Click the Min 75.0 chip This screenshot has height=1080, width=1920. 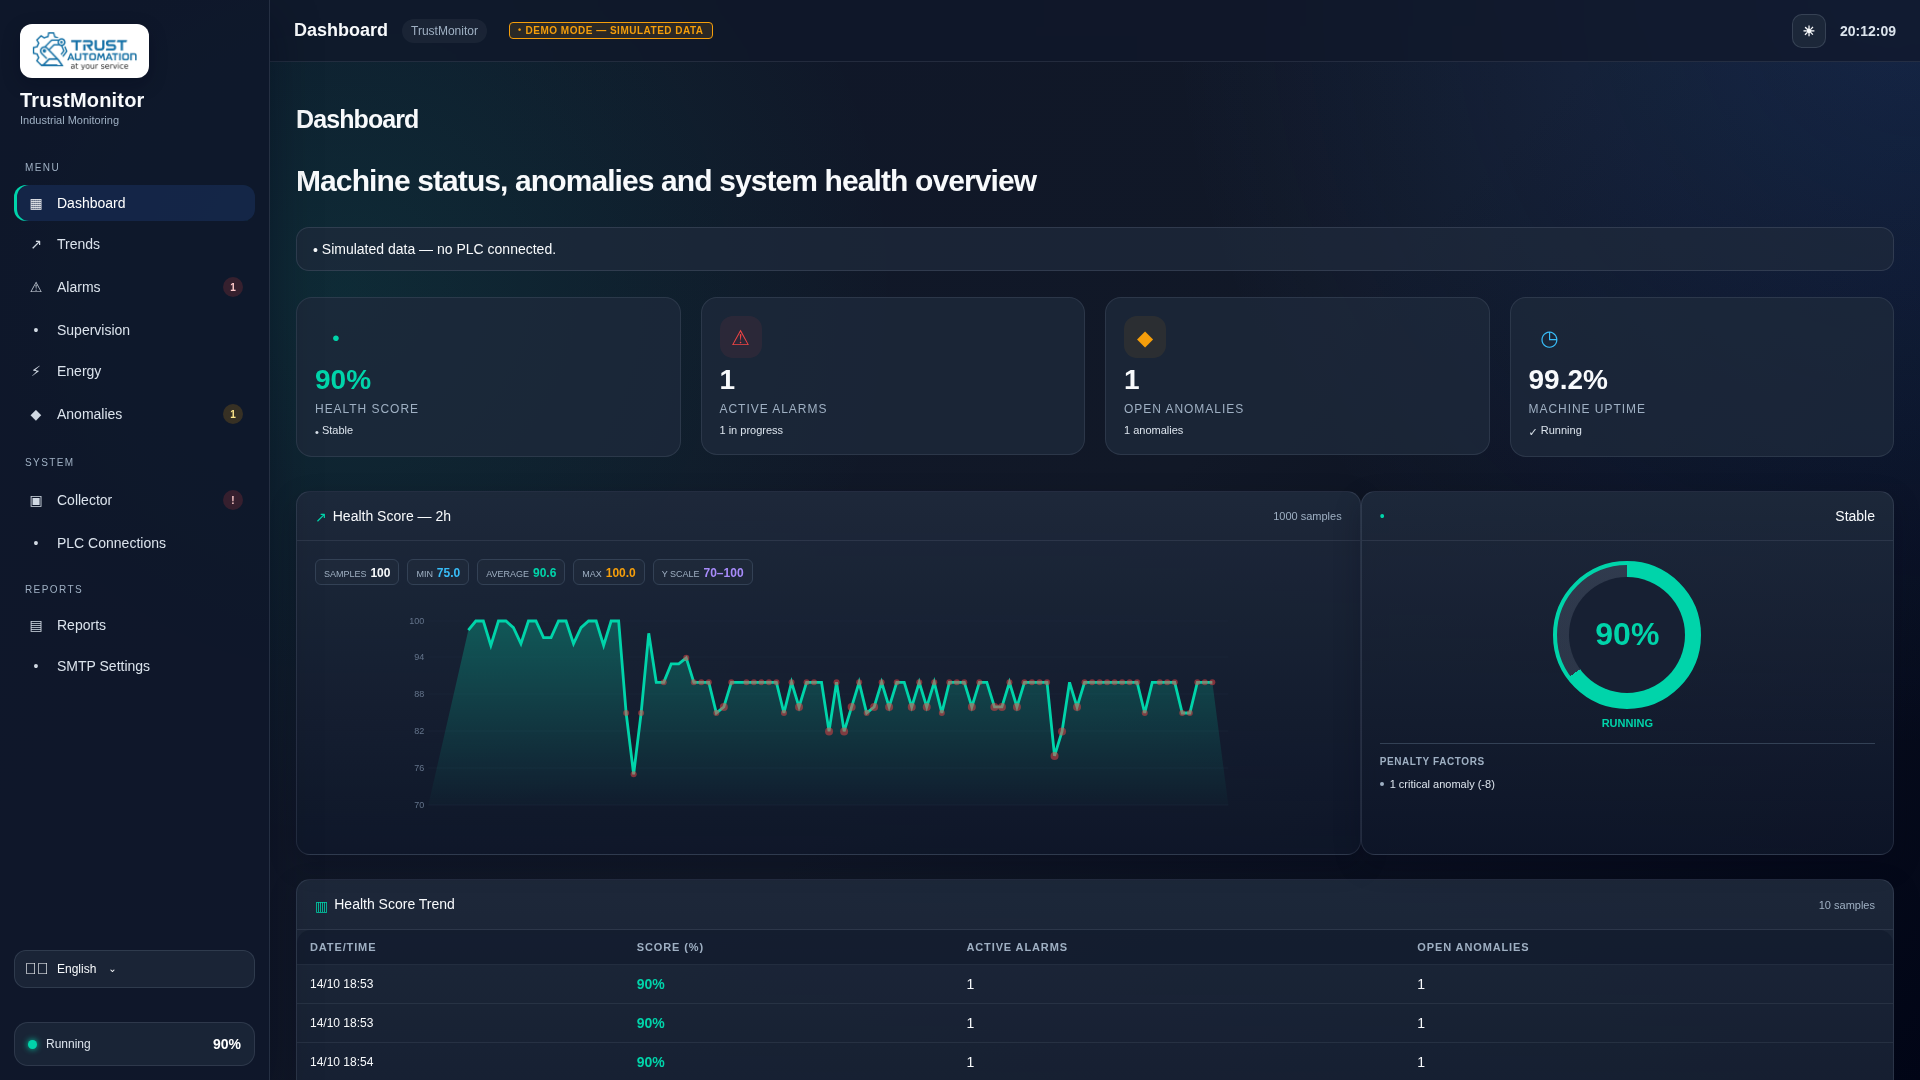pyautogui.click(x=438, y=573)
